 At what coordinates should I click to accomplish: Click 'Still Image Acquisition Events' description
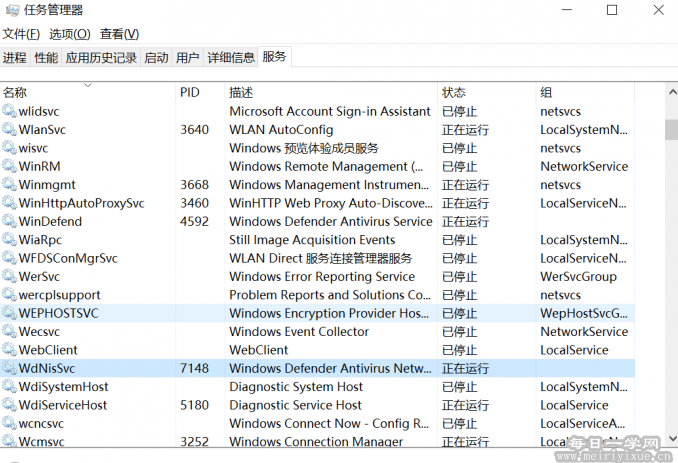pyautogui.click(x=312, y=240)
